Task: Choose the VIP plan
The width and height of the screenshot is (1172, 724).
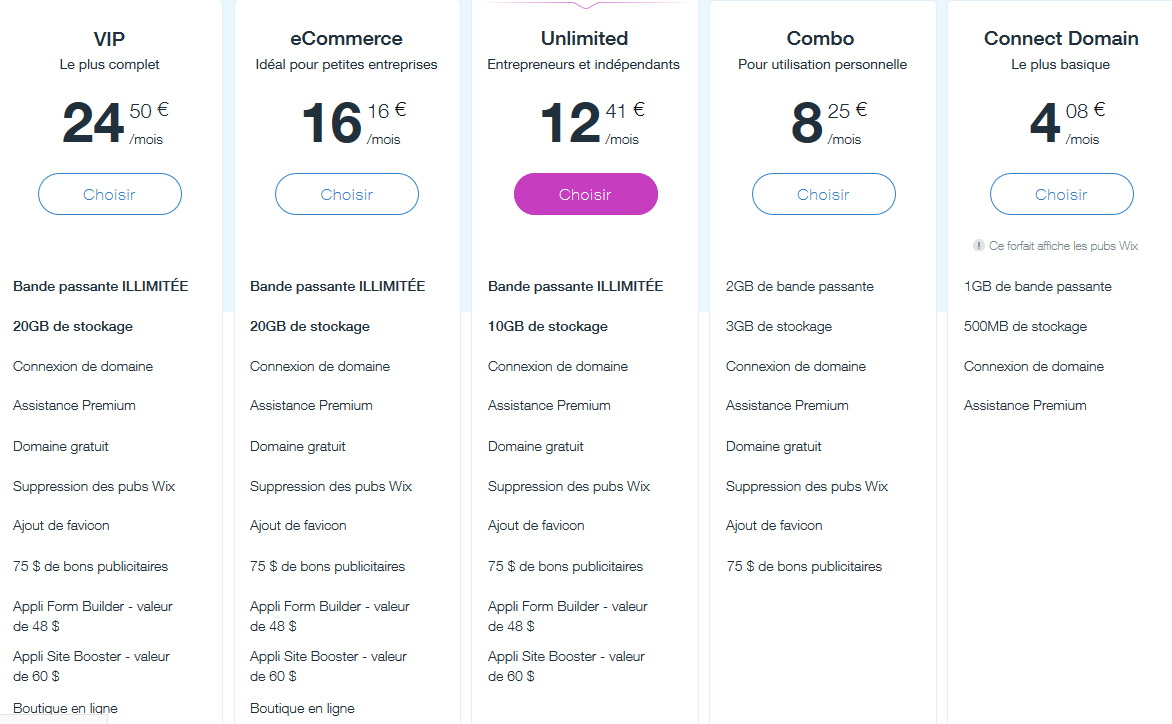Action: [x=110, y=194]
